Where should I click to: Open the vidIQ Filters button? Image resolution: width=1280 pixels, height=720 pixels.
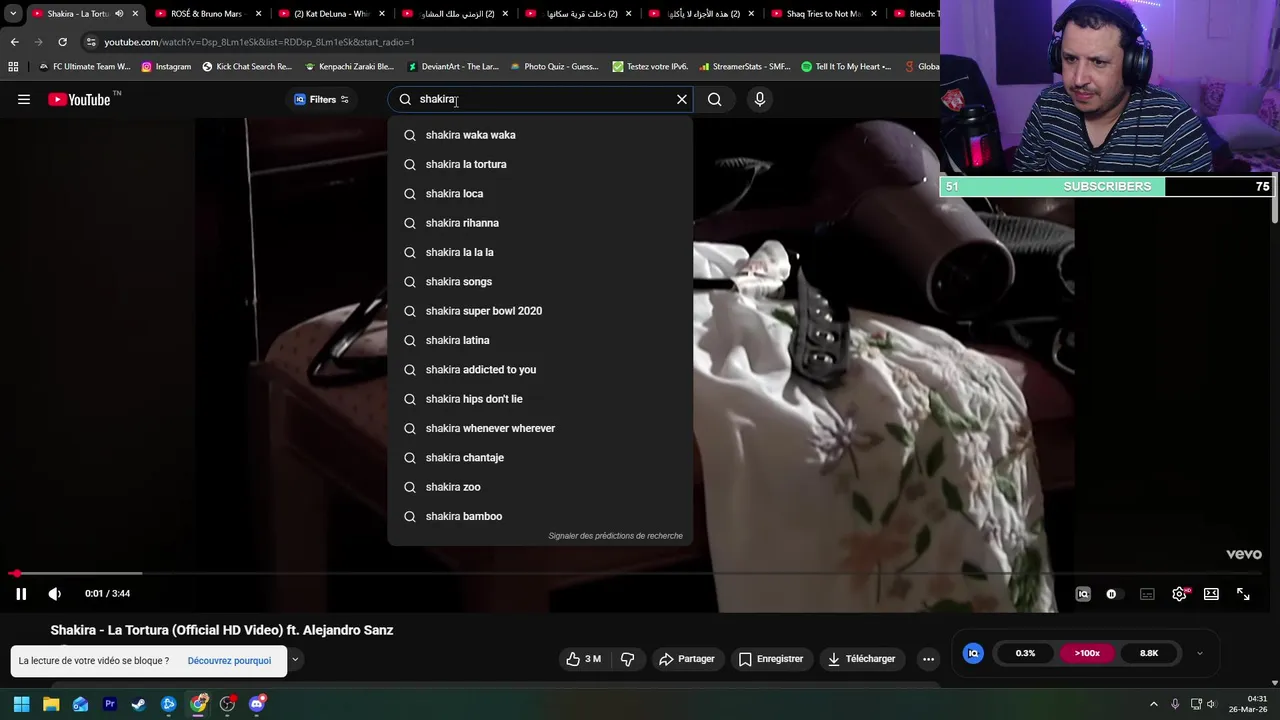click(321, 99)
